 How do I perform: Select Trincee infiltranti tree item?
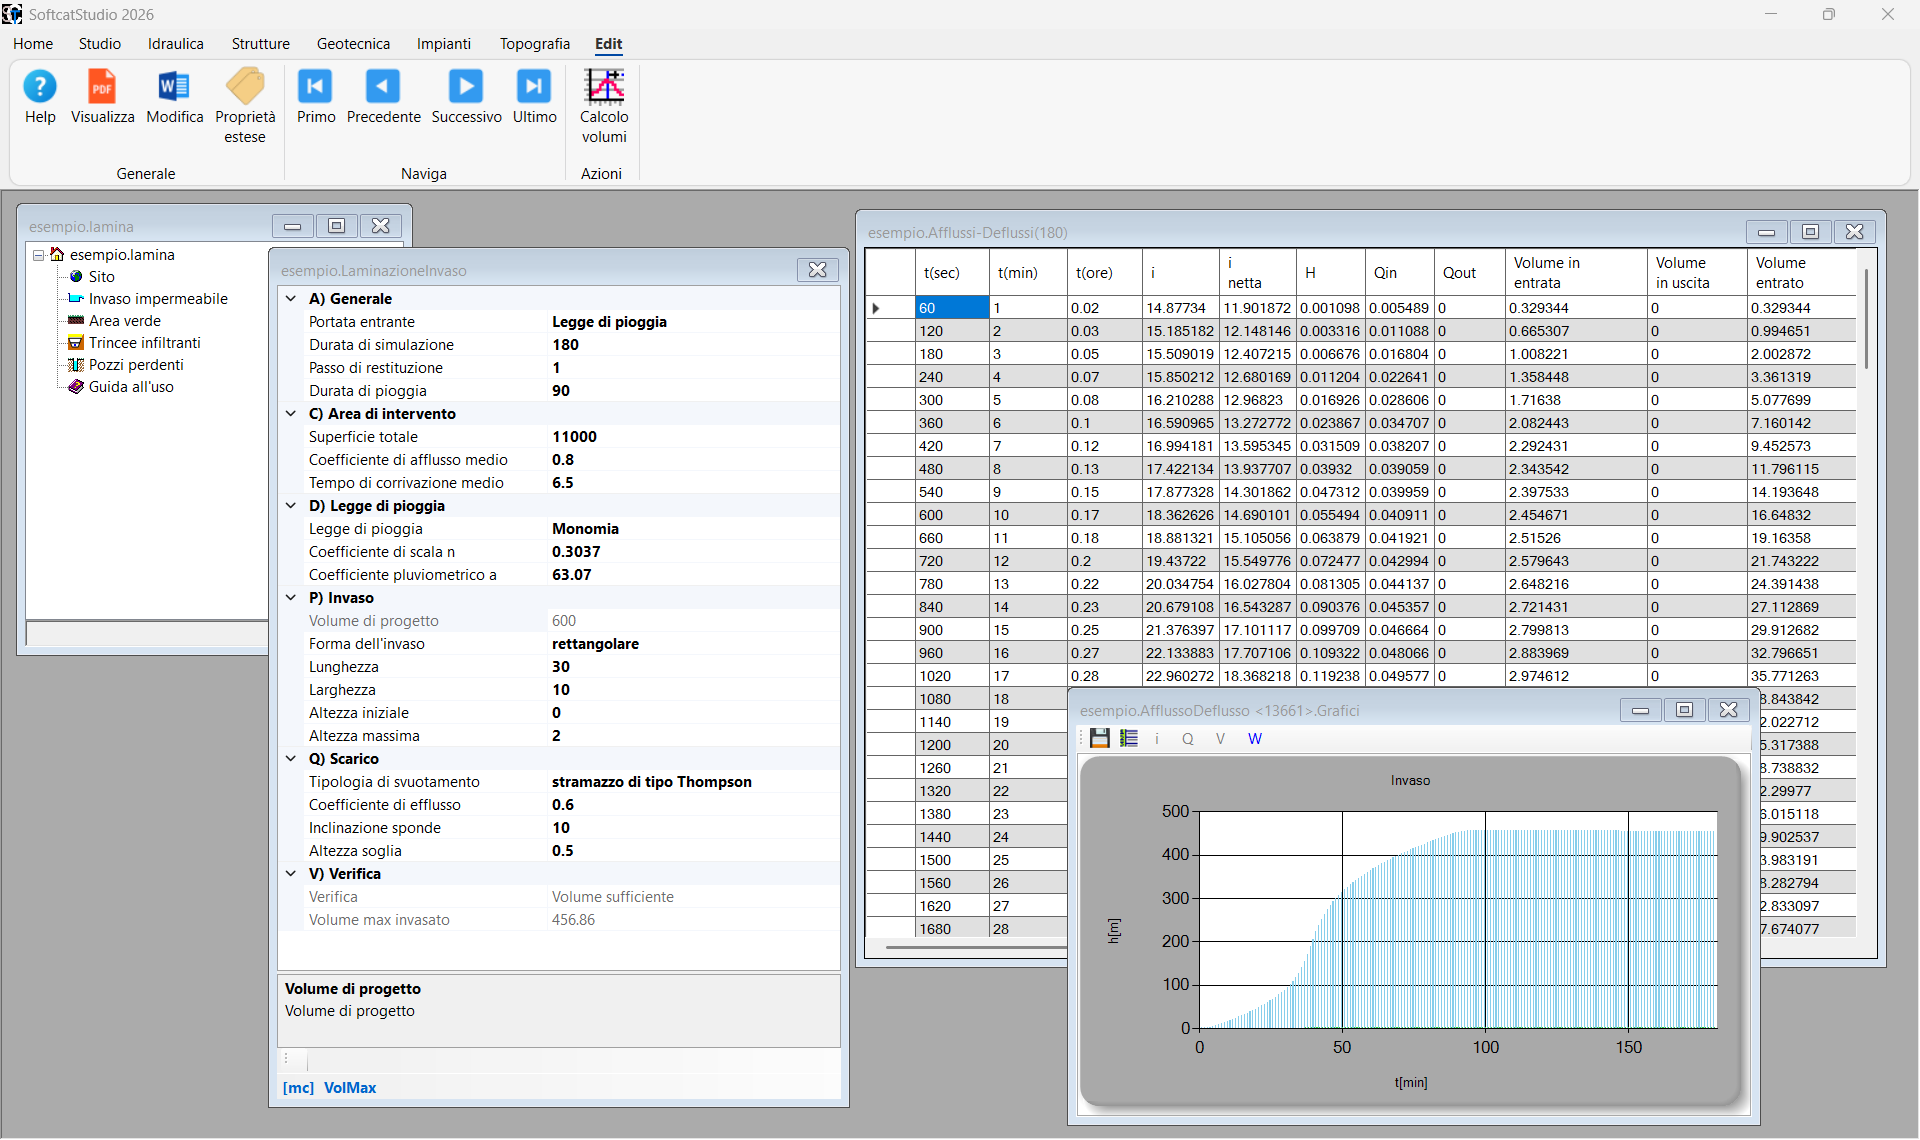(144, 343)
